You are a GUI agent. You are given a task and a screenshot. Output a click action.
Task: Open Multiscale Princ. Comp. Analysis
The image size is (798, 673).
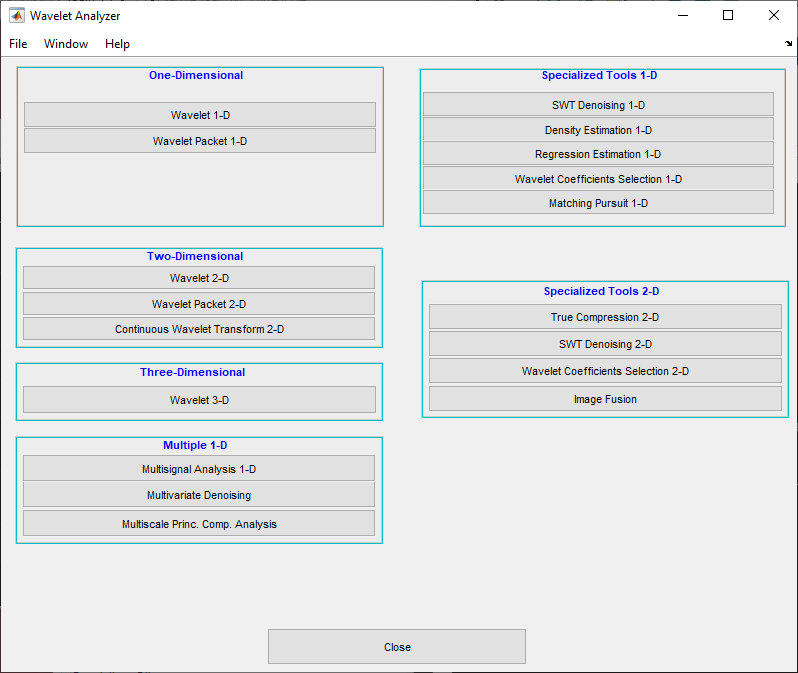(199, 523)
